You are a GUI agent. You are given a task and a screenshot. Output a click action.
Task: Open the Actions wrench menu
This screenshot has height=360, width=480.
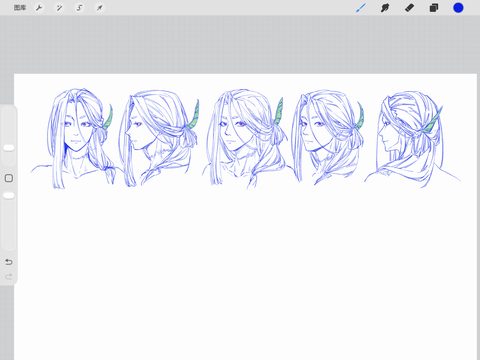pos(39,8)
